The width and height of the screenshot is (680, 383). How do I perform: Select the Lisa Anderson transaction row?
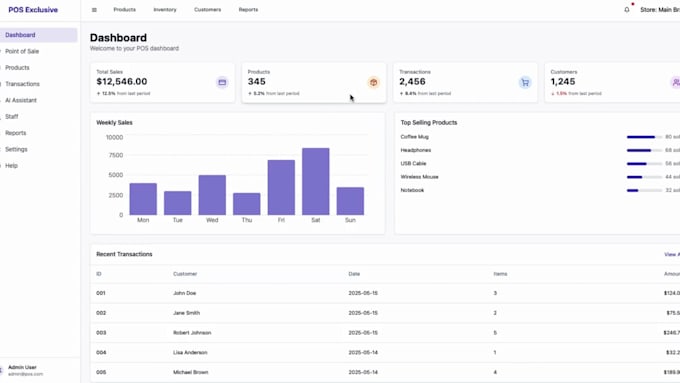tap(385, 353)
